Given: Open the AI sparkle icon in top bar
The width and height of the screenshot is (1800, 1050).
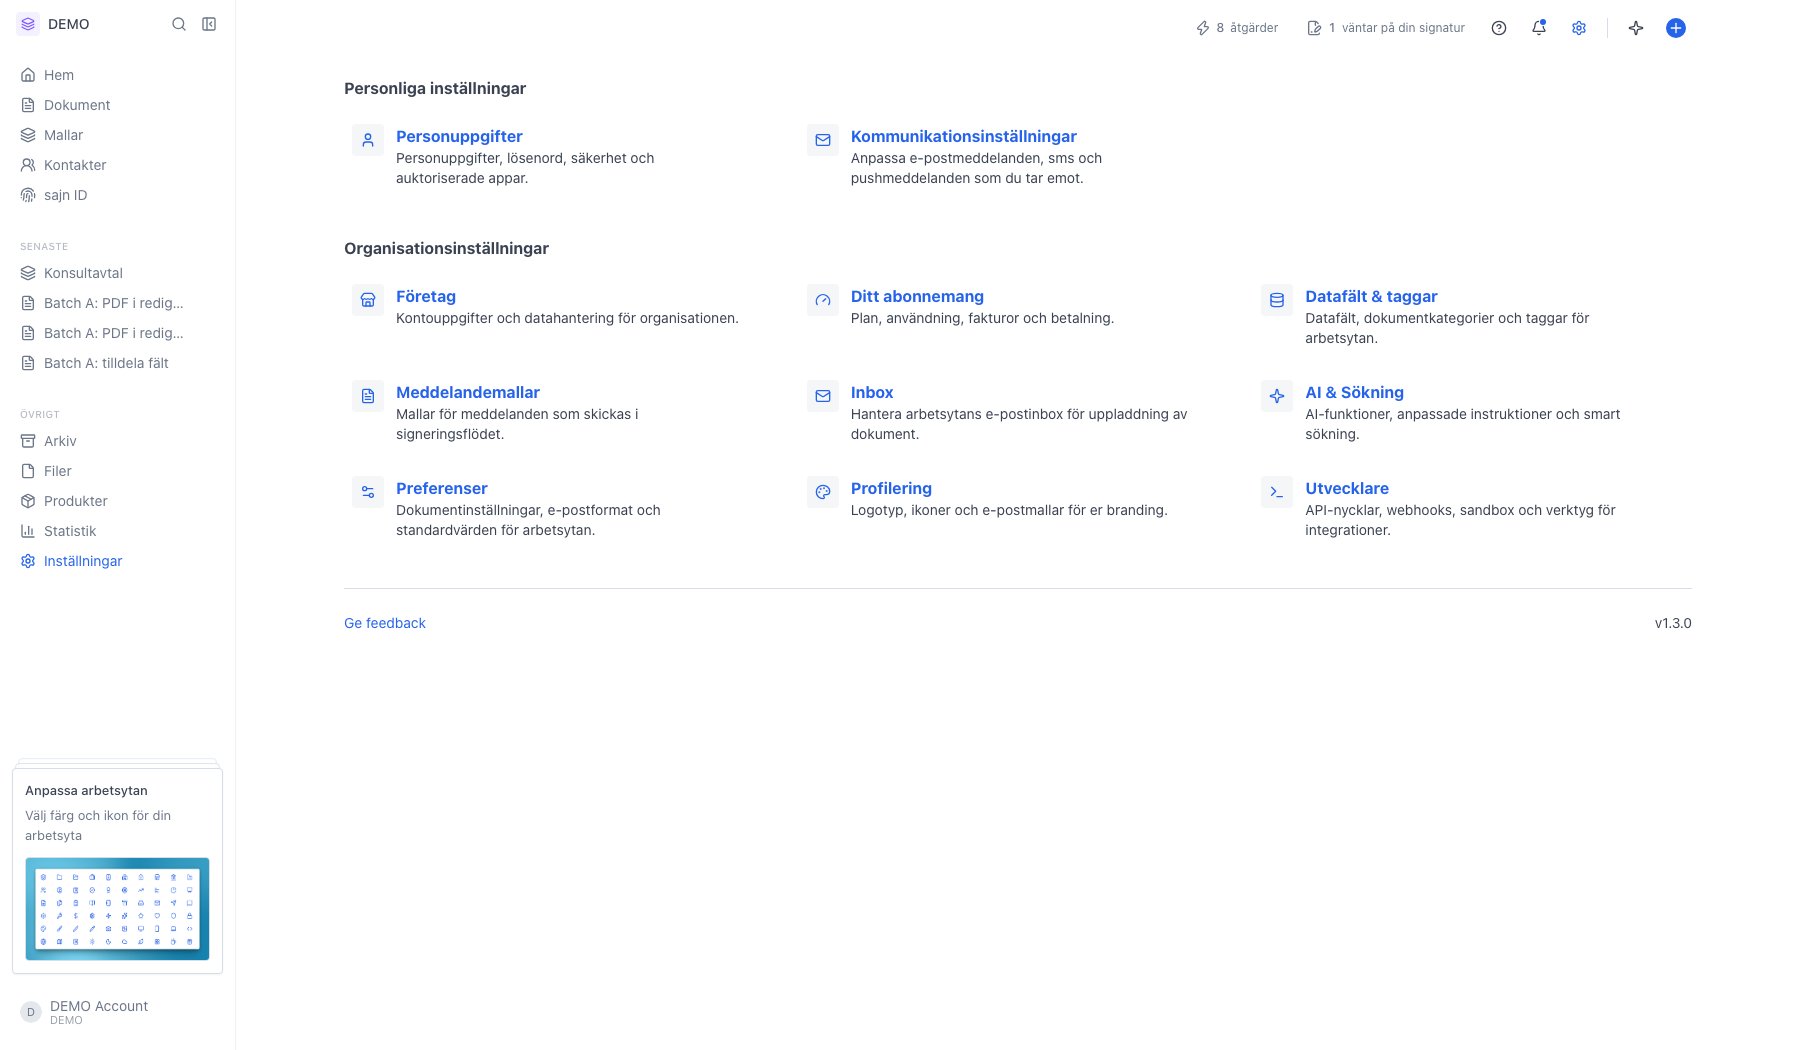Looking at the screenshot, I should click(x=1636, y=28).
